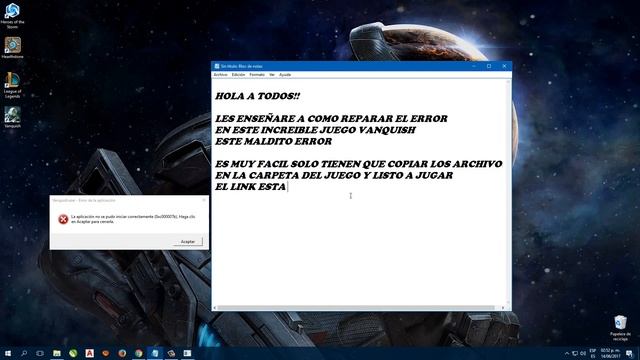
Task: Click Notepad horizontal scrollbar thumb
Action: 355,308
